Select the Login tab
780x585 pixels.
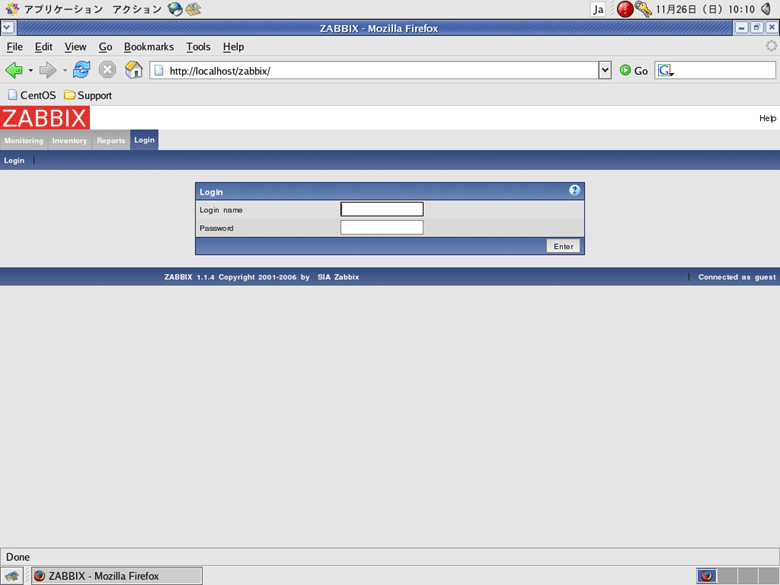point(144,140)
